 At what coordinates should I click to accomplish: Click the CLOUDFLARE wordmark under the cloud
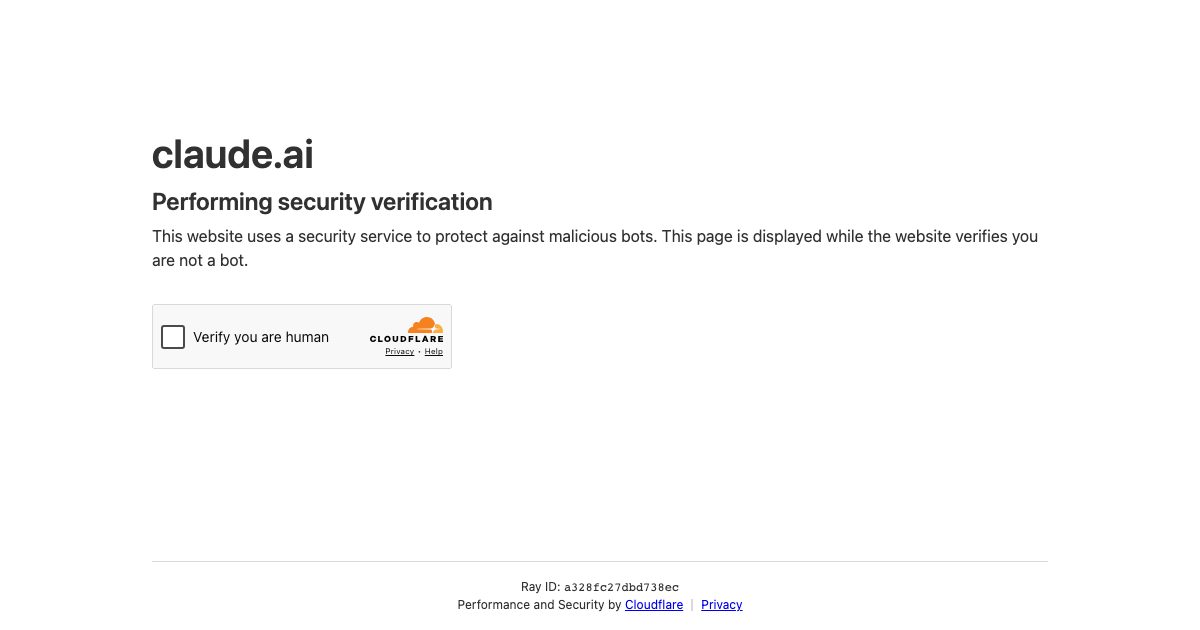pos(406,339)
